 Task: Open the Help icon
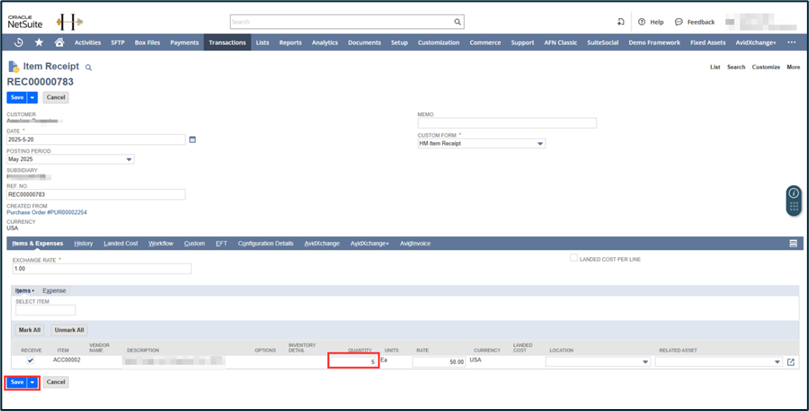[x=642, y=22]
